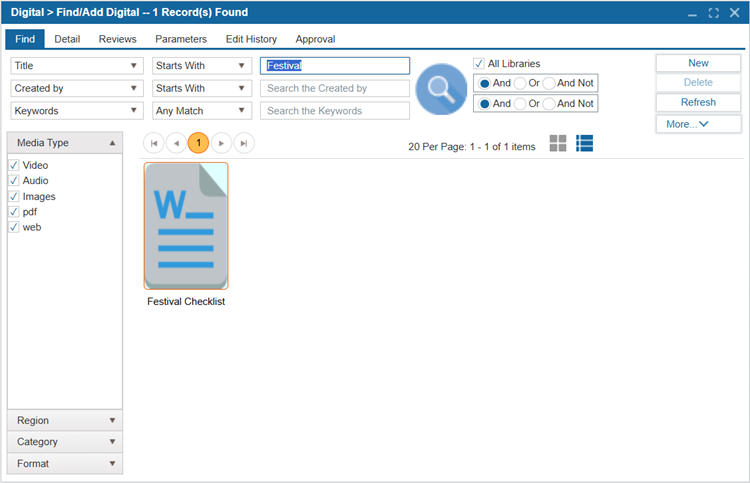Collapse the Media Type panel
This screenshot has width=750, height=483.
tap(65, 143)
